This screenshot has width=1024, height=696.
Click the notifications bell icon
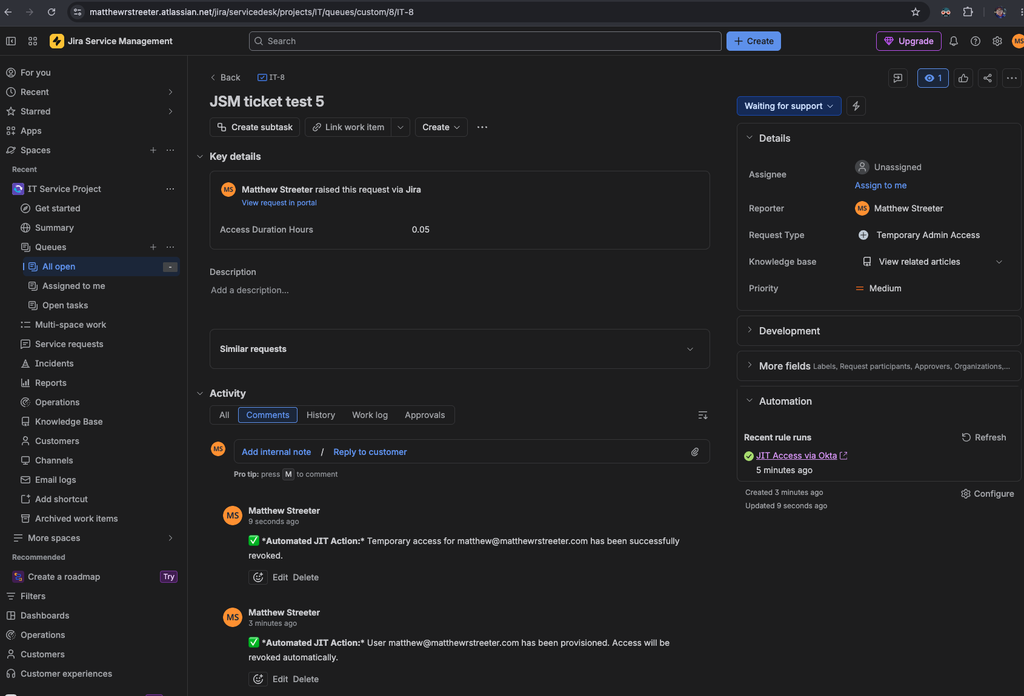coord(953,41)
